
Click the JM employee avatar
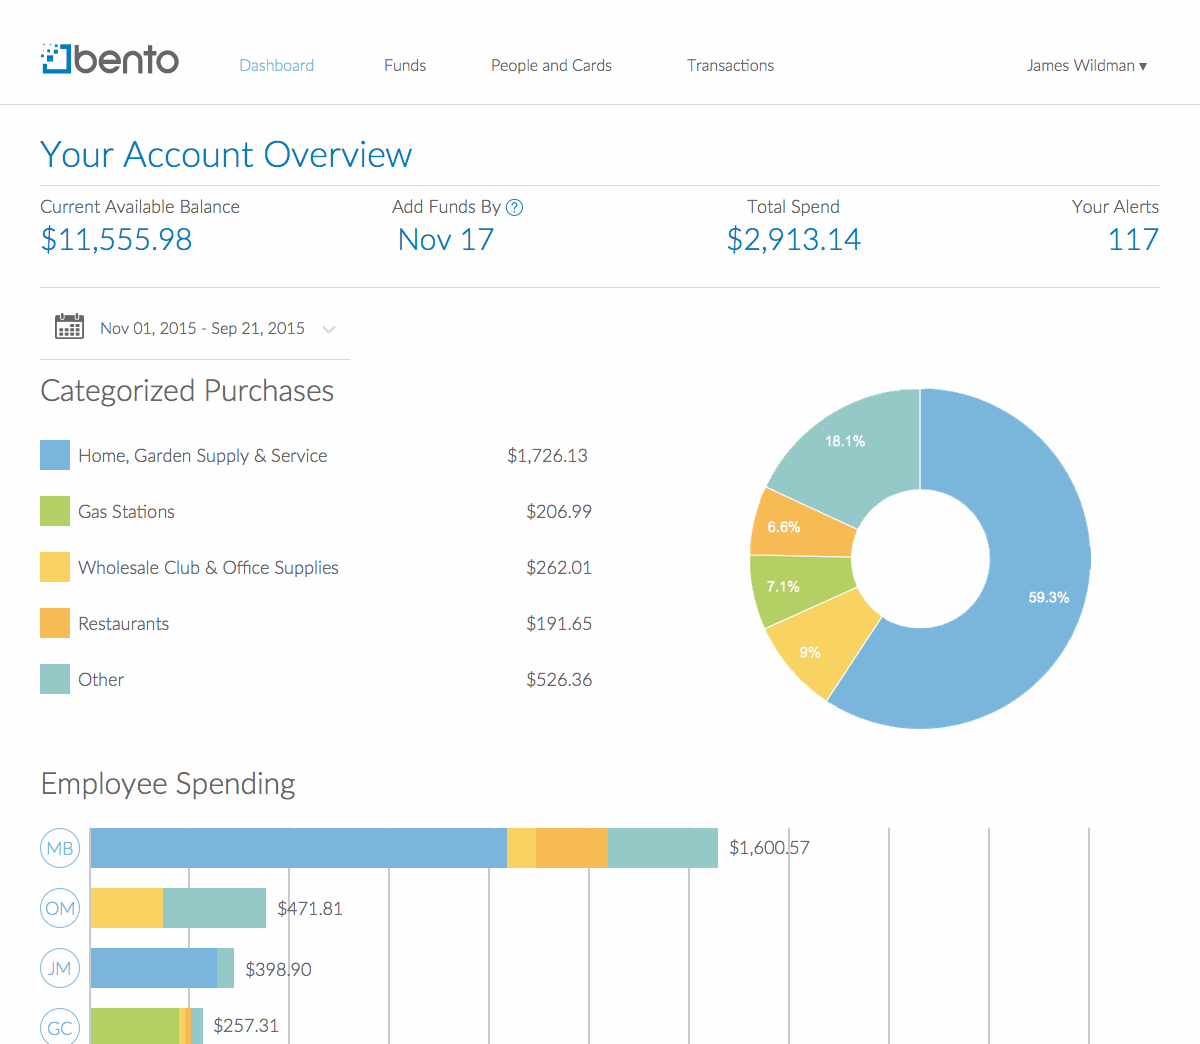click(x=60, y=968)
